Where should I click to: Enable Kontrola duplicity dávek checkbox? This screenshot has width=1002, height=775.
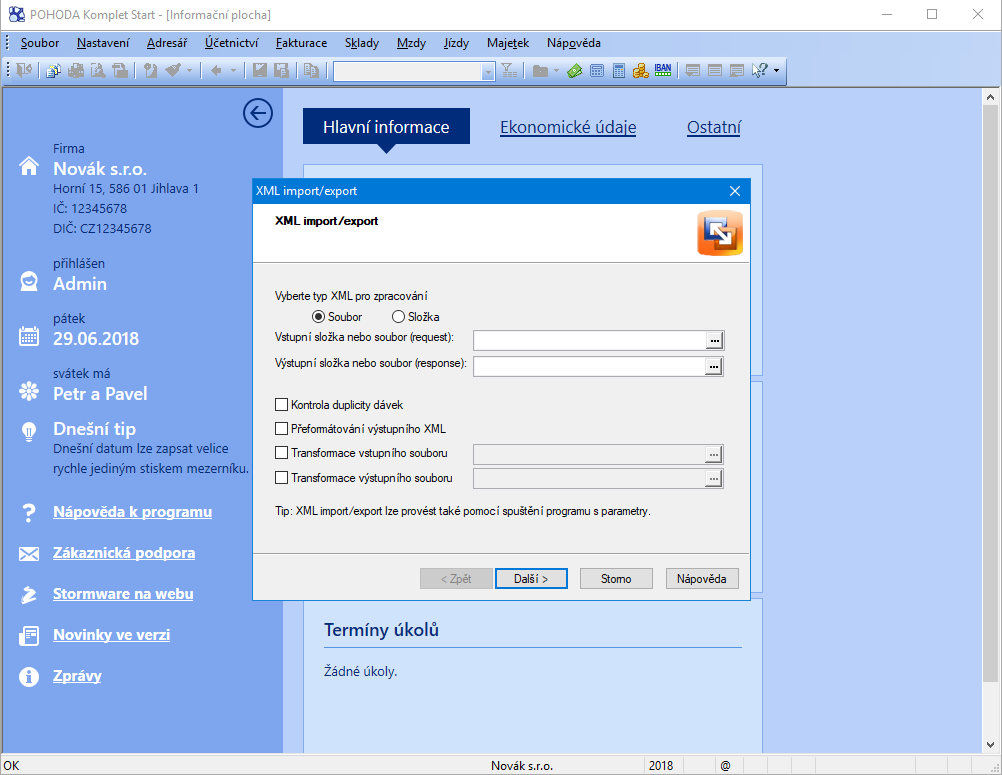point(281,404)
